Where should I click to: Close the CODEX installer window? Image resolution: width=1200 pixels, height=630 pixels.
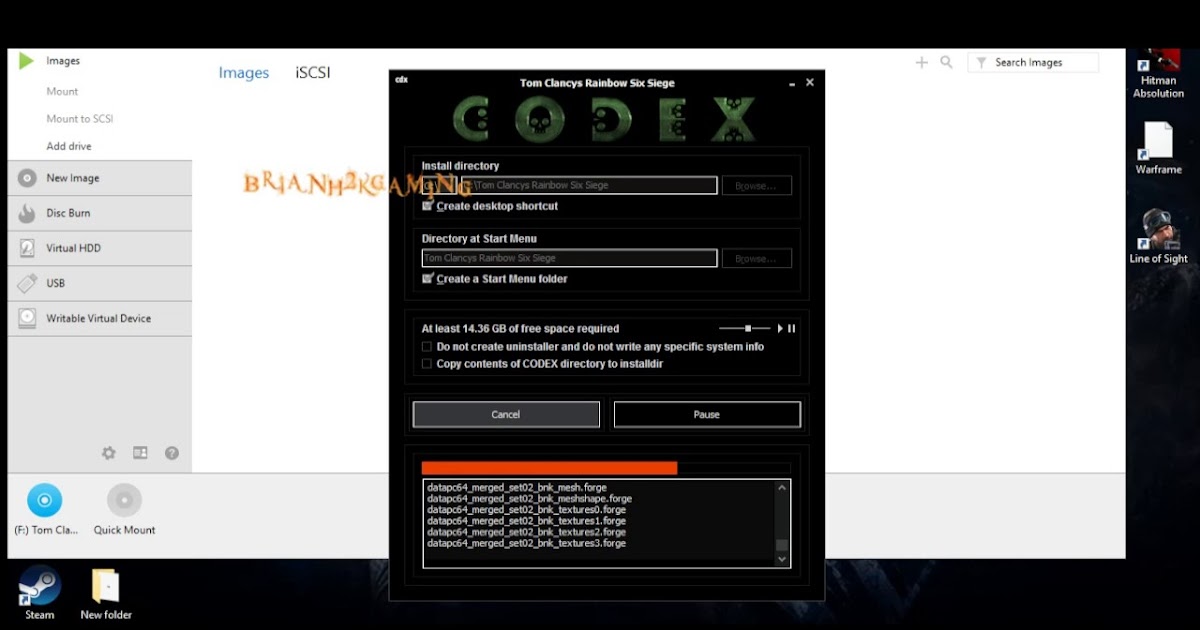810,82
